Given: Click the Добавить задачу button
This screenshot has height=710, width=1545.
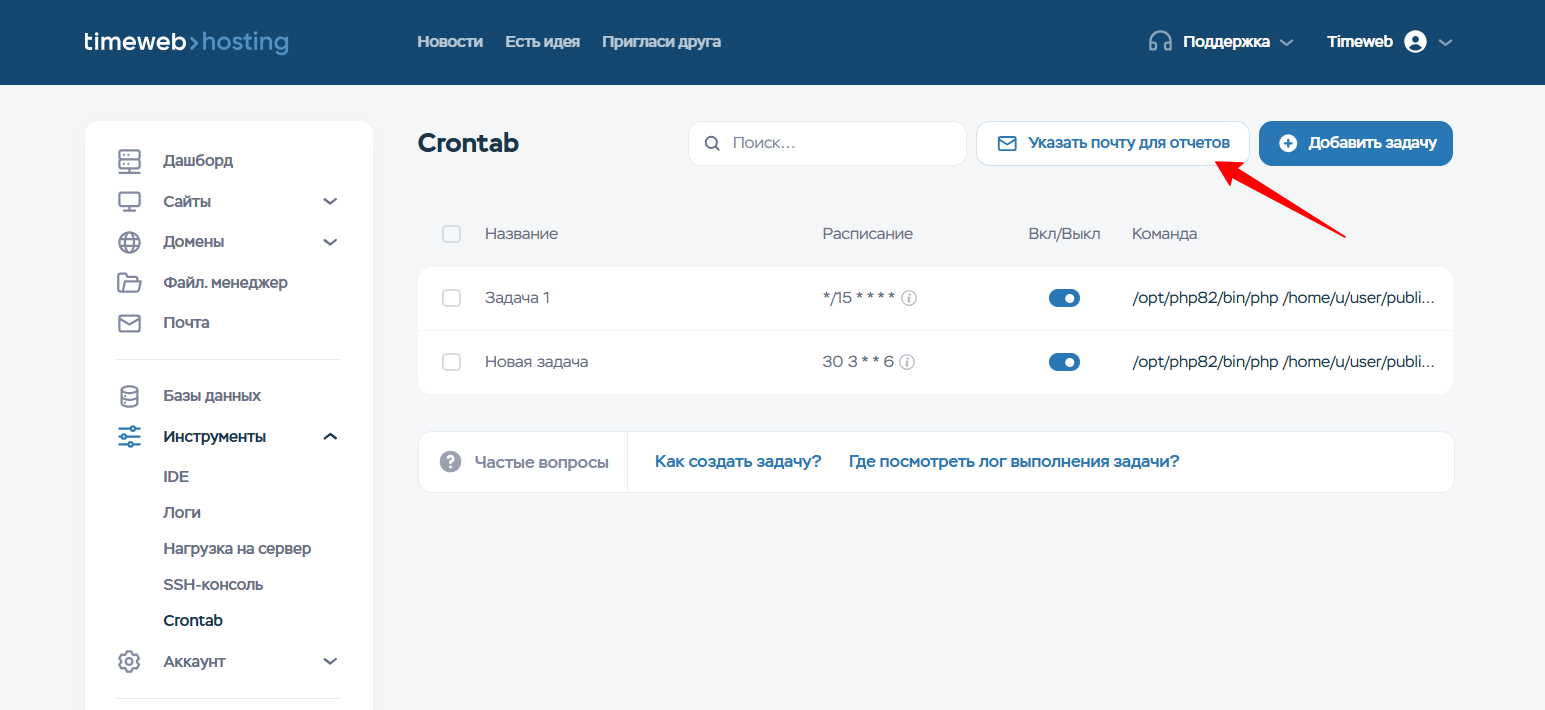Looking at the screenshot, I should [1355, 143].
